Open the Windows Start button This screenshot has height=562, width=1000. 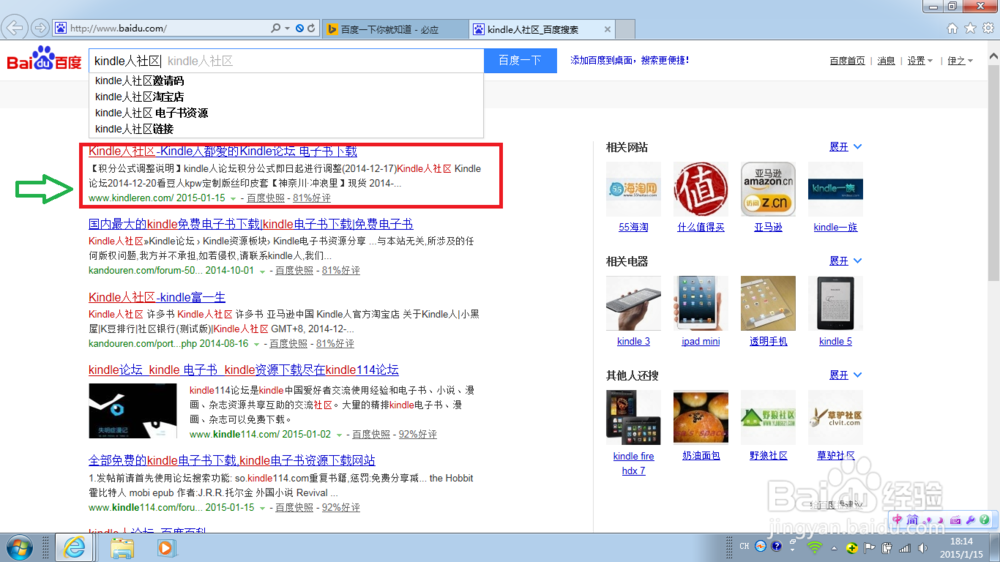tap(18, 548)
